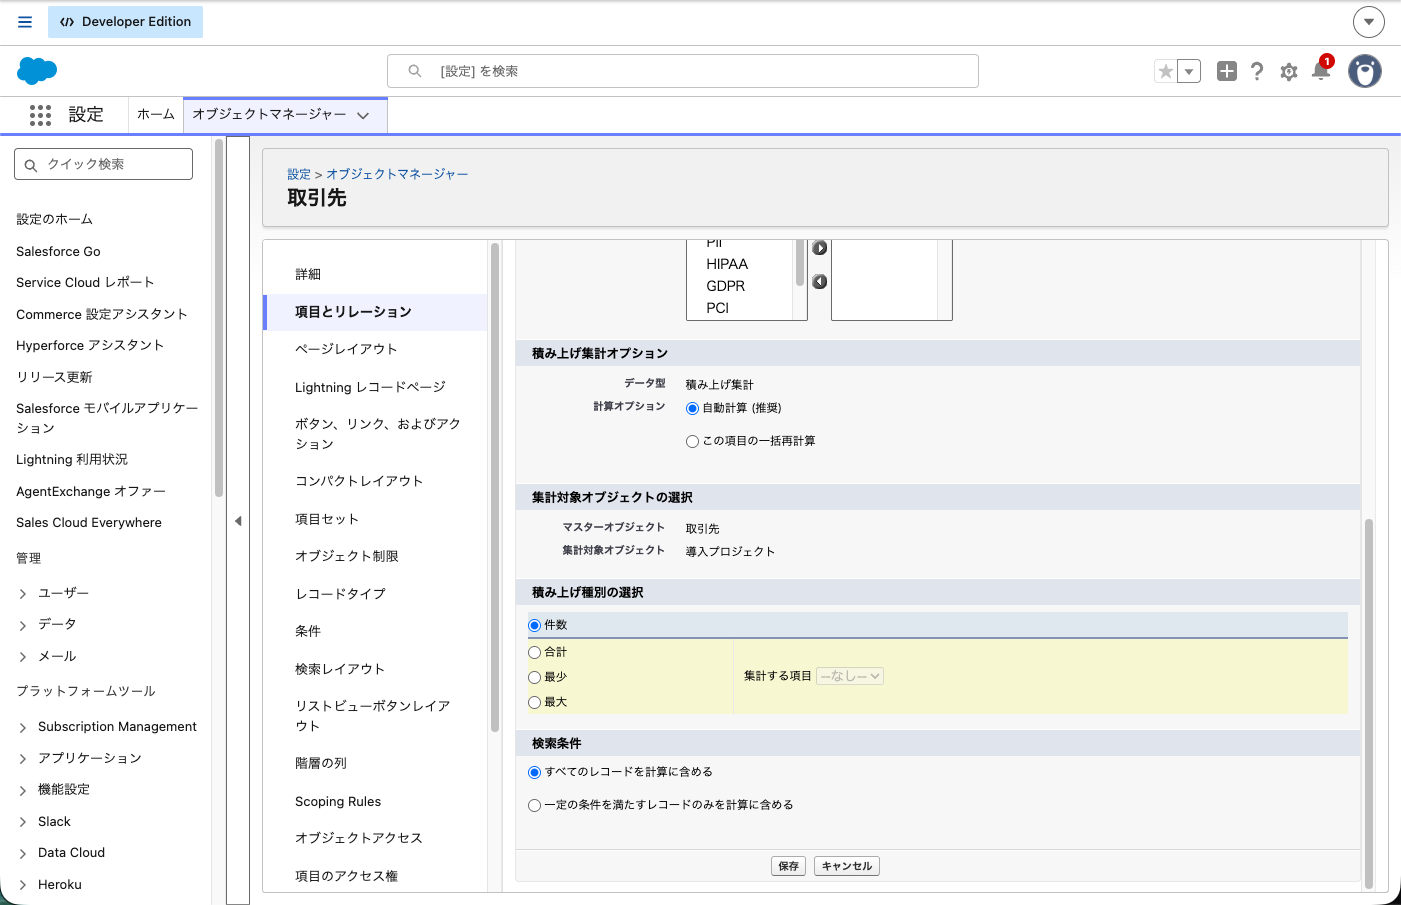Choose the 最大 roll-up type

click(534, 702)
